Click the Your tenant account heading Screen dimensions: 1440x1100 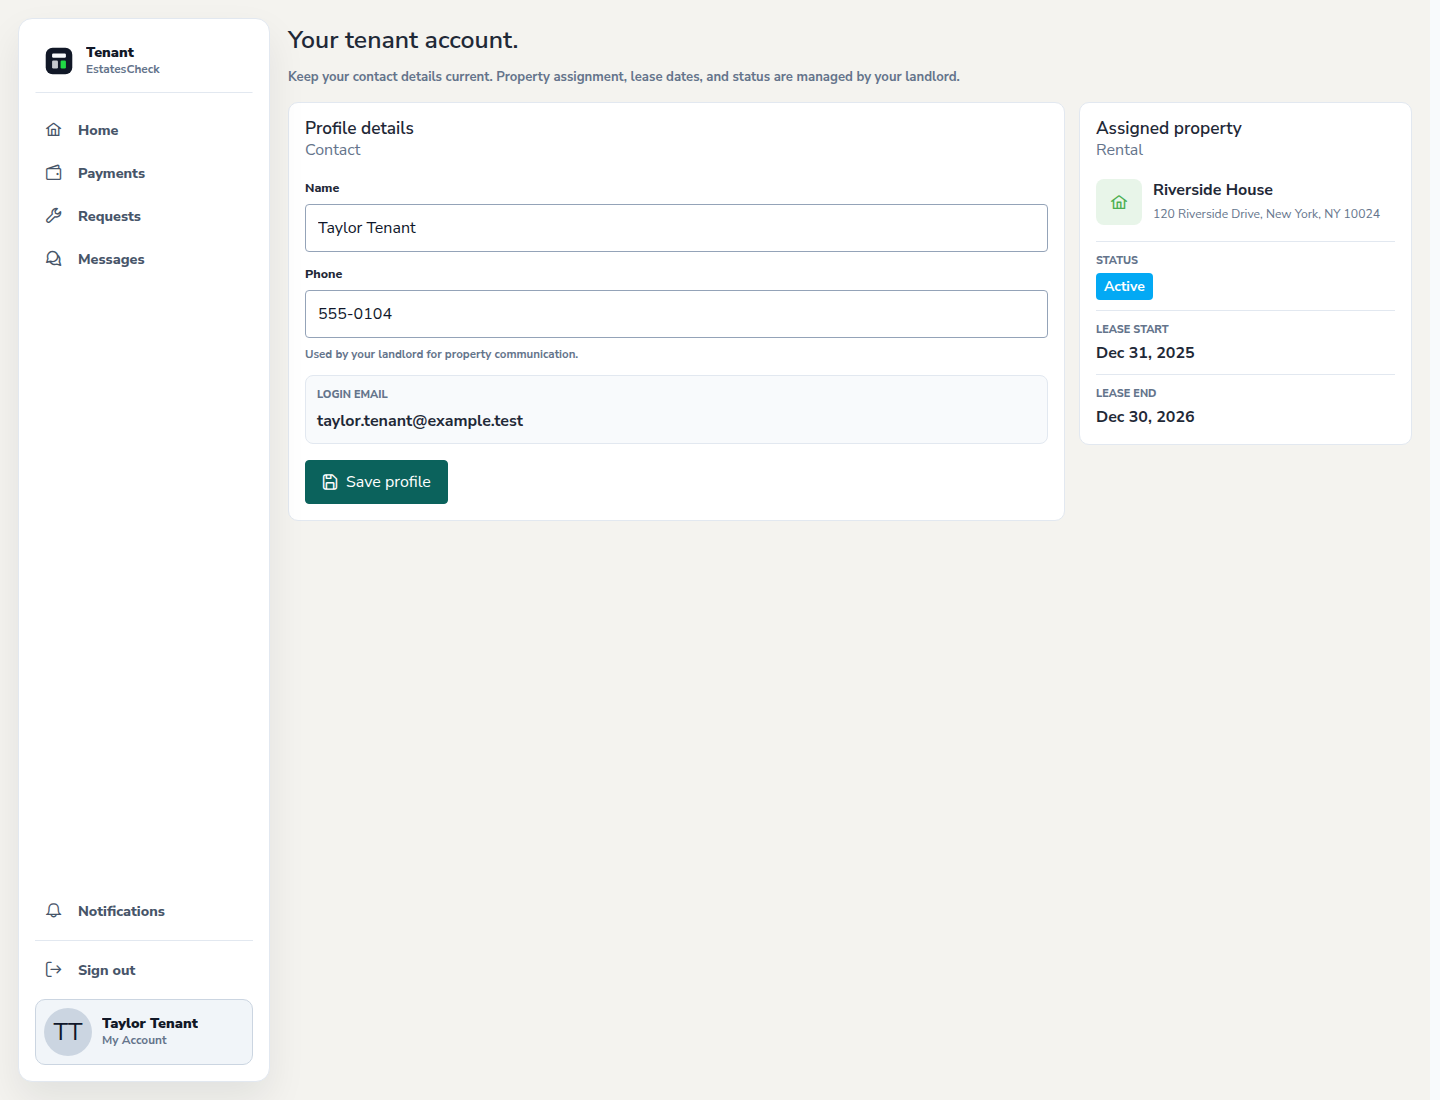point(403,40)
